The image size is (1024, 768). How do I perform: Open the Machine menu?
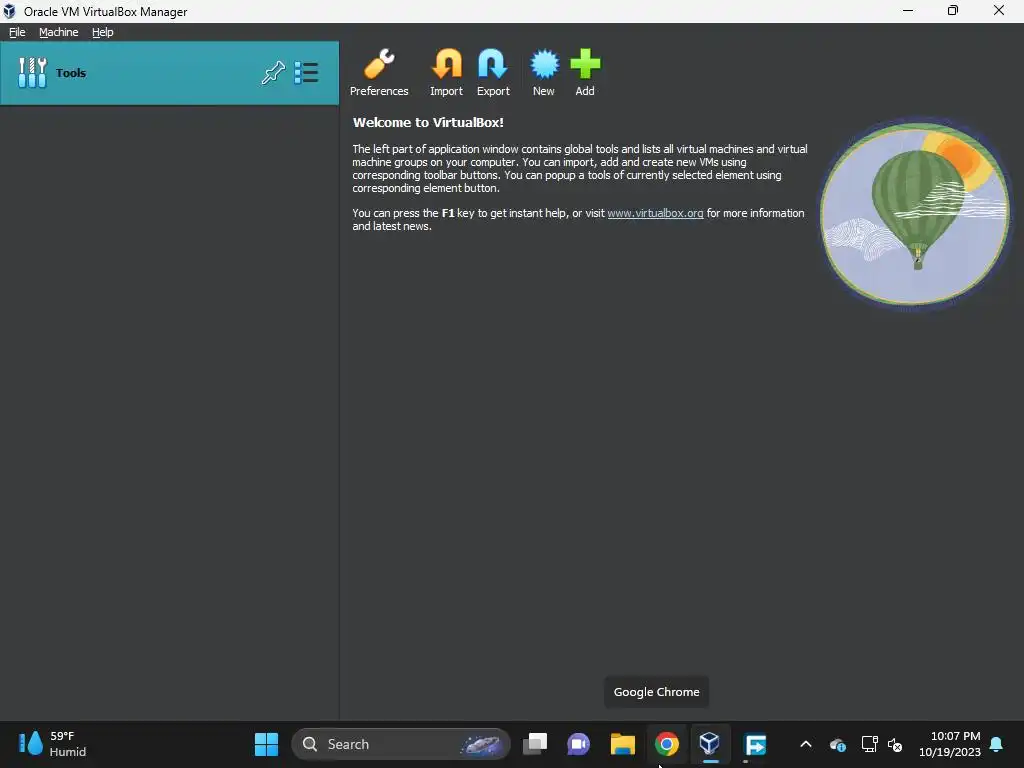(x=58, y=32)
